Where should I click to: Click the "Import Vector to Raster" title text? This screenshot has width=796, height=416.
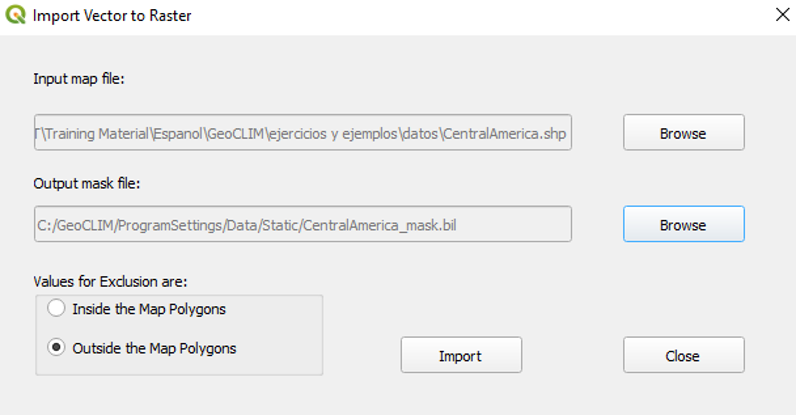click(112, 16)
